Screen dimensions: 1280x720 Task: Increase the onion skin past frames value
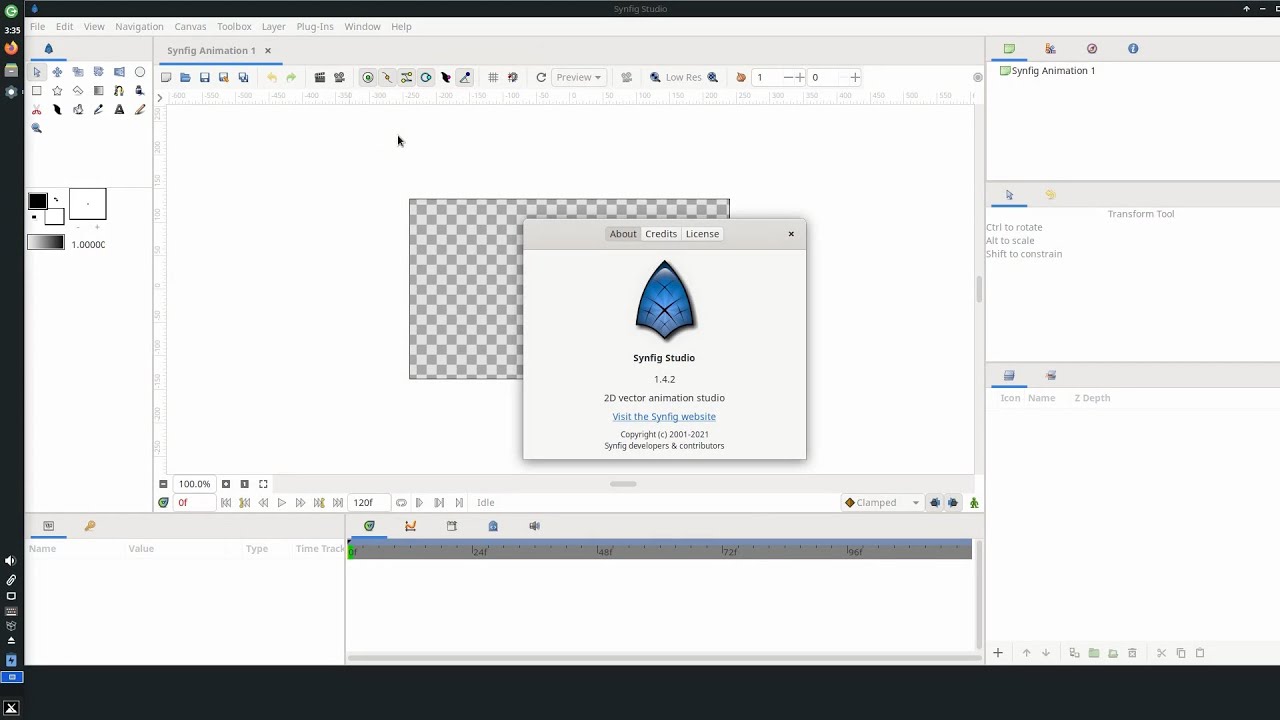pos(800,77)
